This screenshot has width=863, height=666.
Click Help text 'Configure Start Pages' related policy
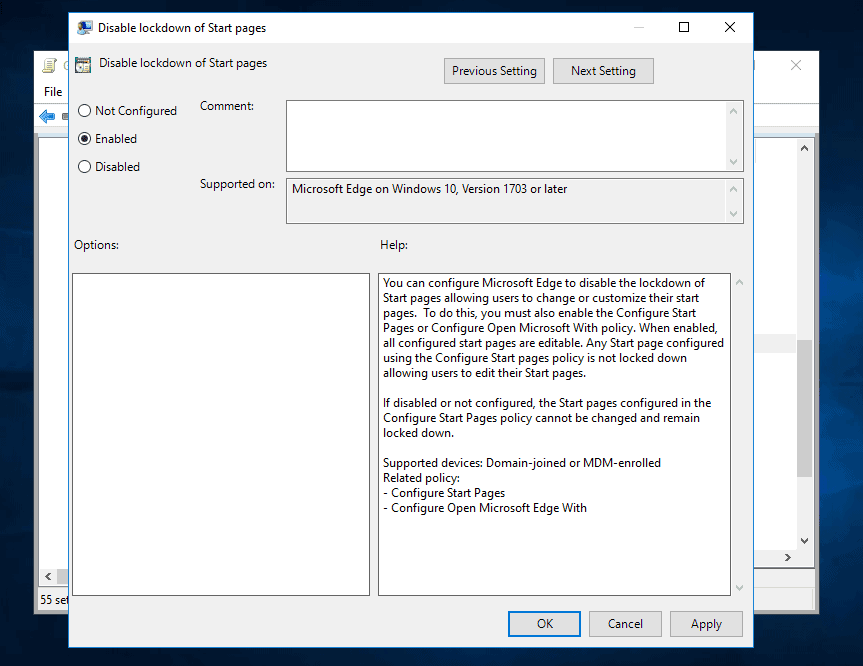coord(448,493)
